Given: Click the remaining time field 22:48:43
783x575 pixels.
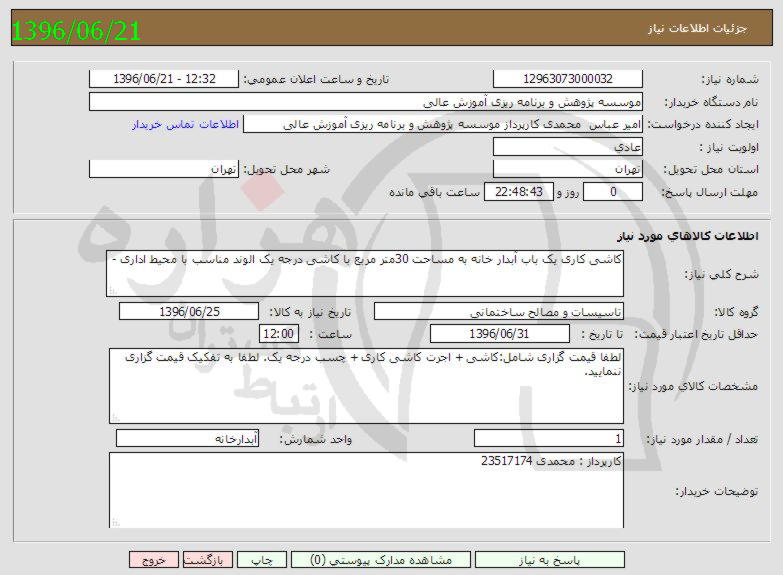Looking at the screenshot, I should click(x=519, y=192).
